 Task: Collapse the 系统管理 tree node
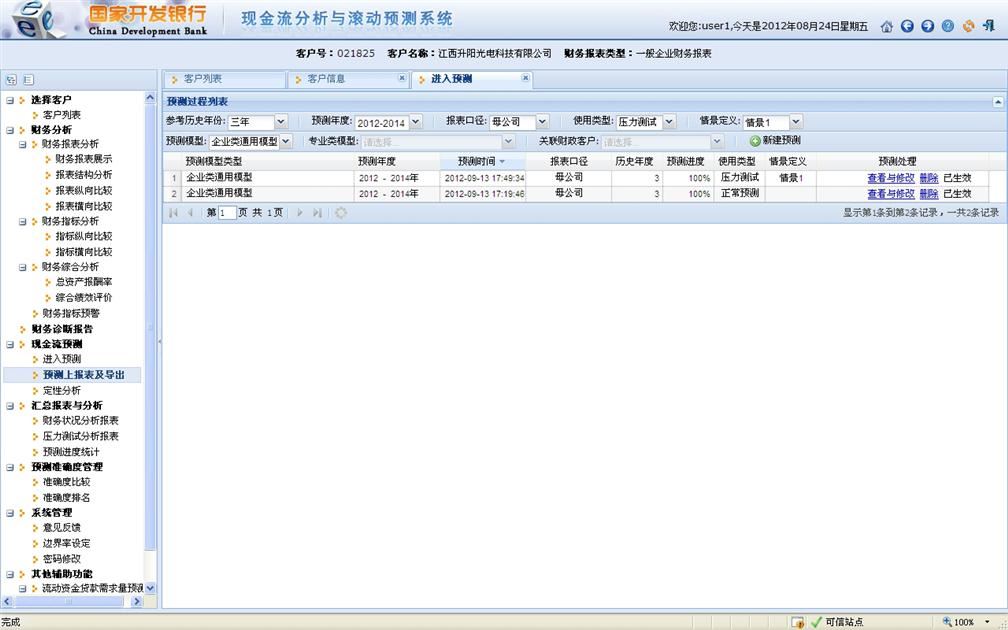click(x=10, y=513)
